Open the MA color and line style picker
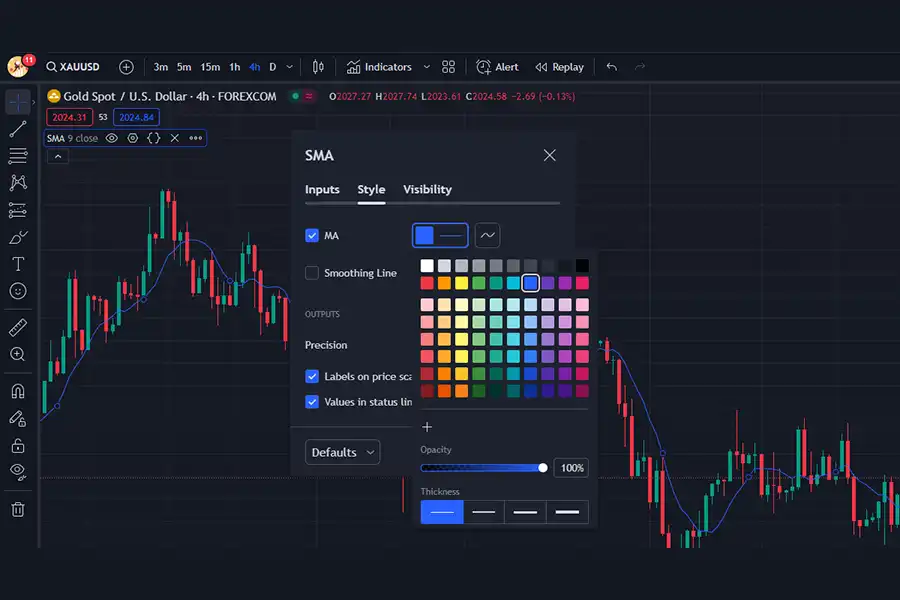The height and width of the screenshot is (600, 900). (440, 235)
